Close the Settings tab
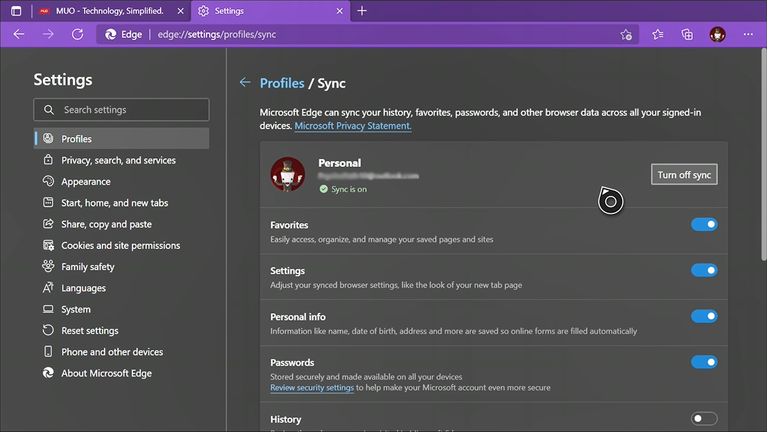Viewport: 767px width, 432px height. click(339, 11)
